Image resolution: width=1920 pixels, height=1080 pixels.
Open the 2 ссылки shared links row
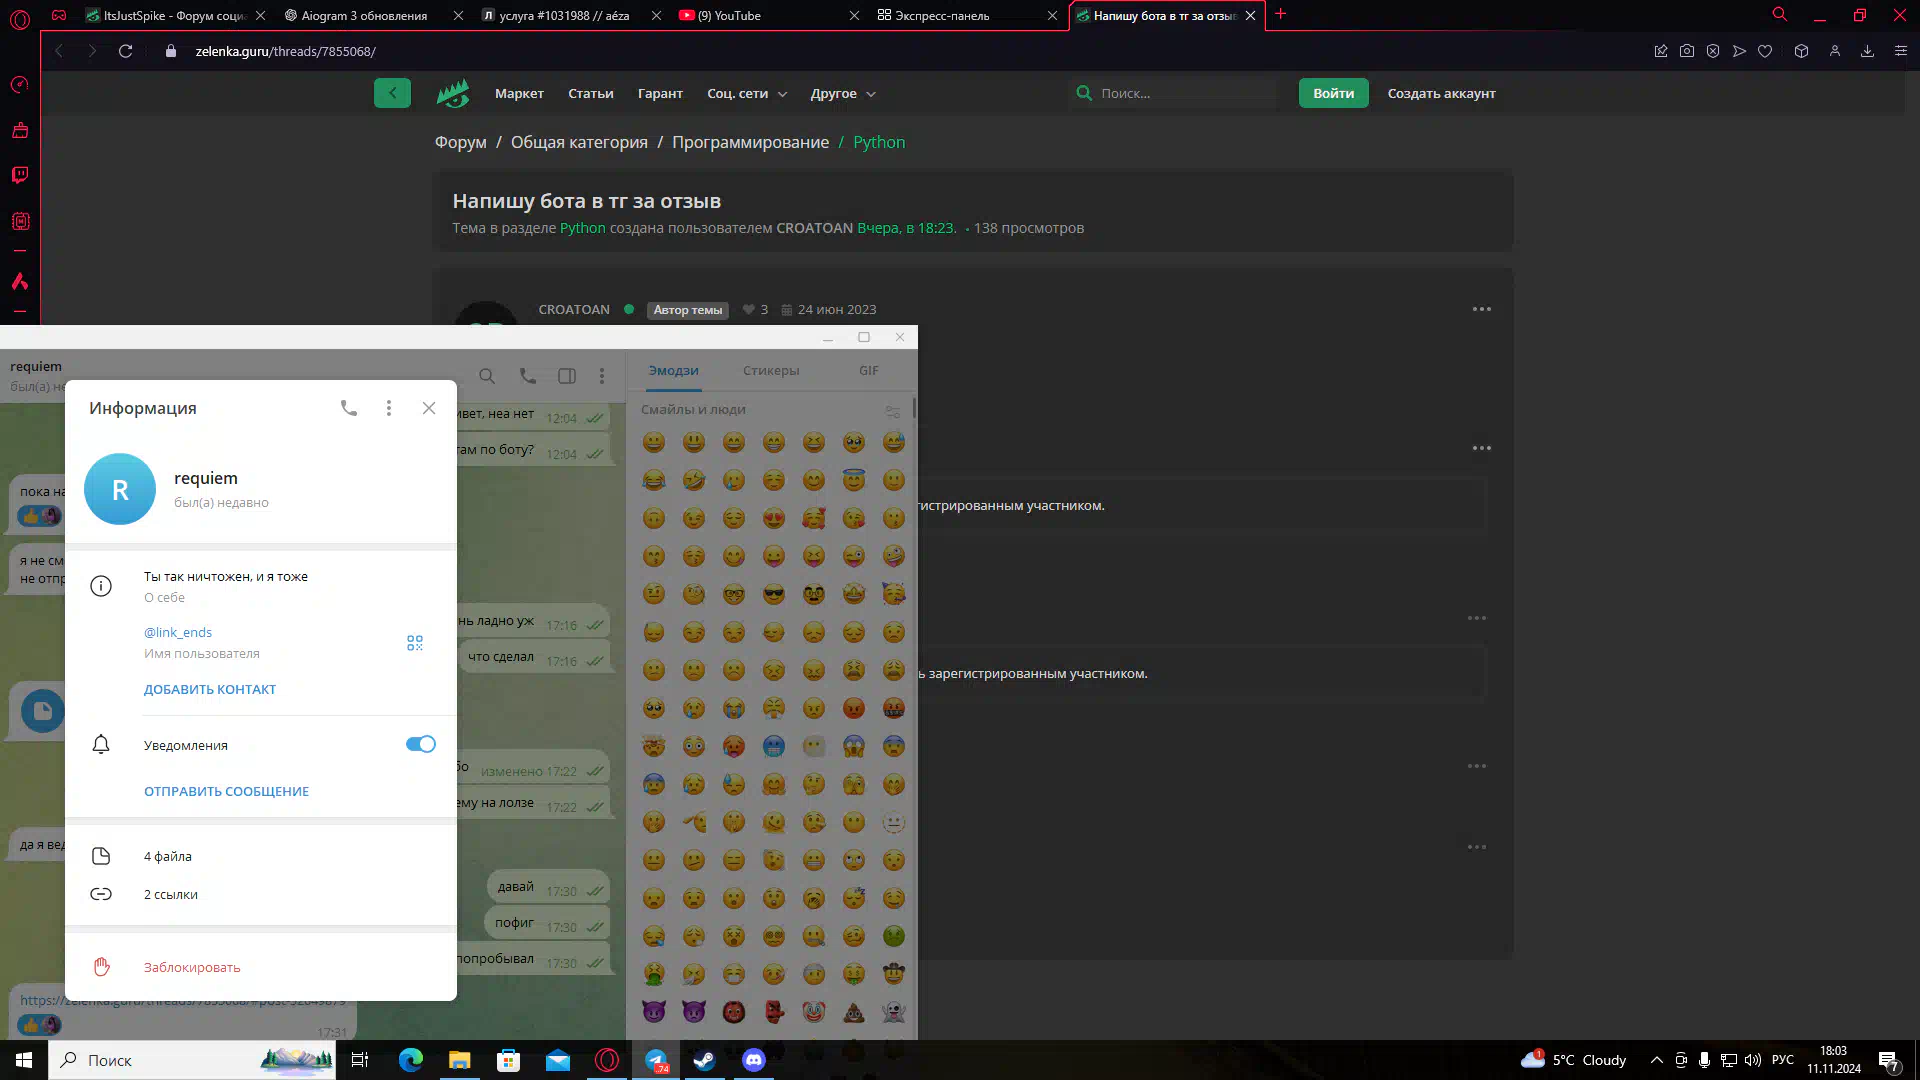tap(261, 894)
